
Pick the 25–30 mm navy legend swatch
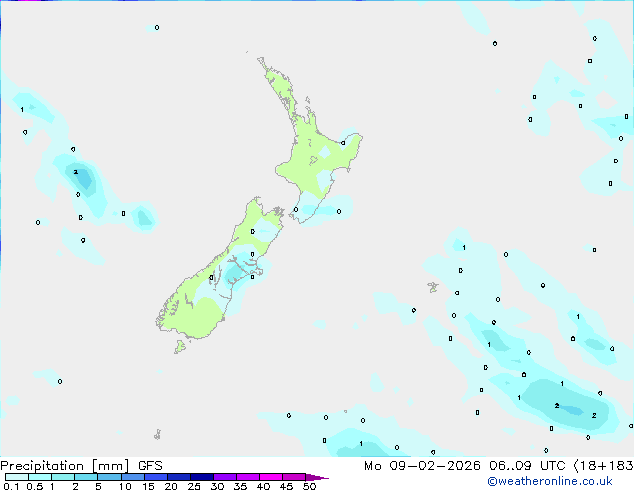click(202, 477)
